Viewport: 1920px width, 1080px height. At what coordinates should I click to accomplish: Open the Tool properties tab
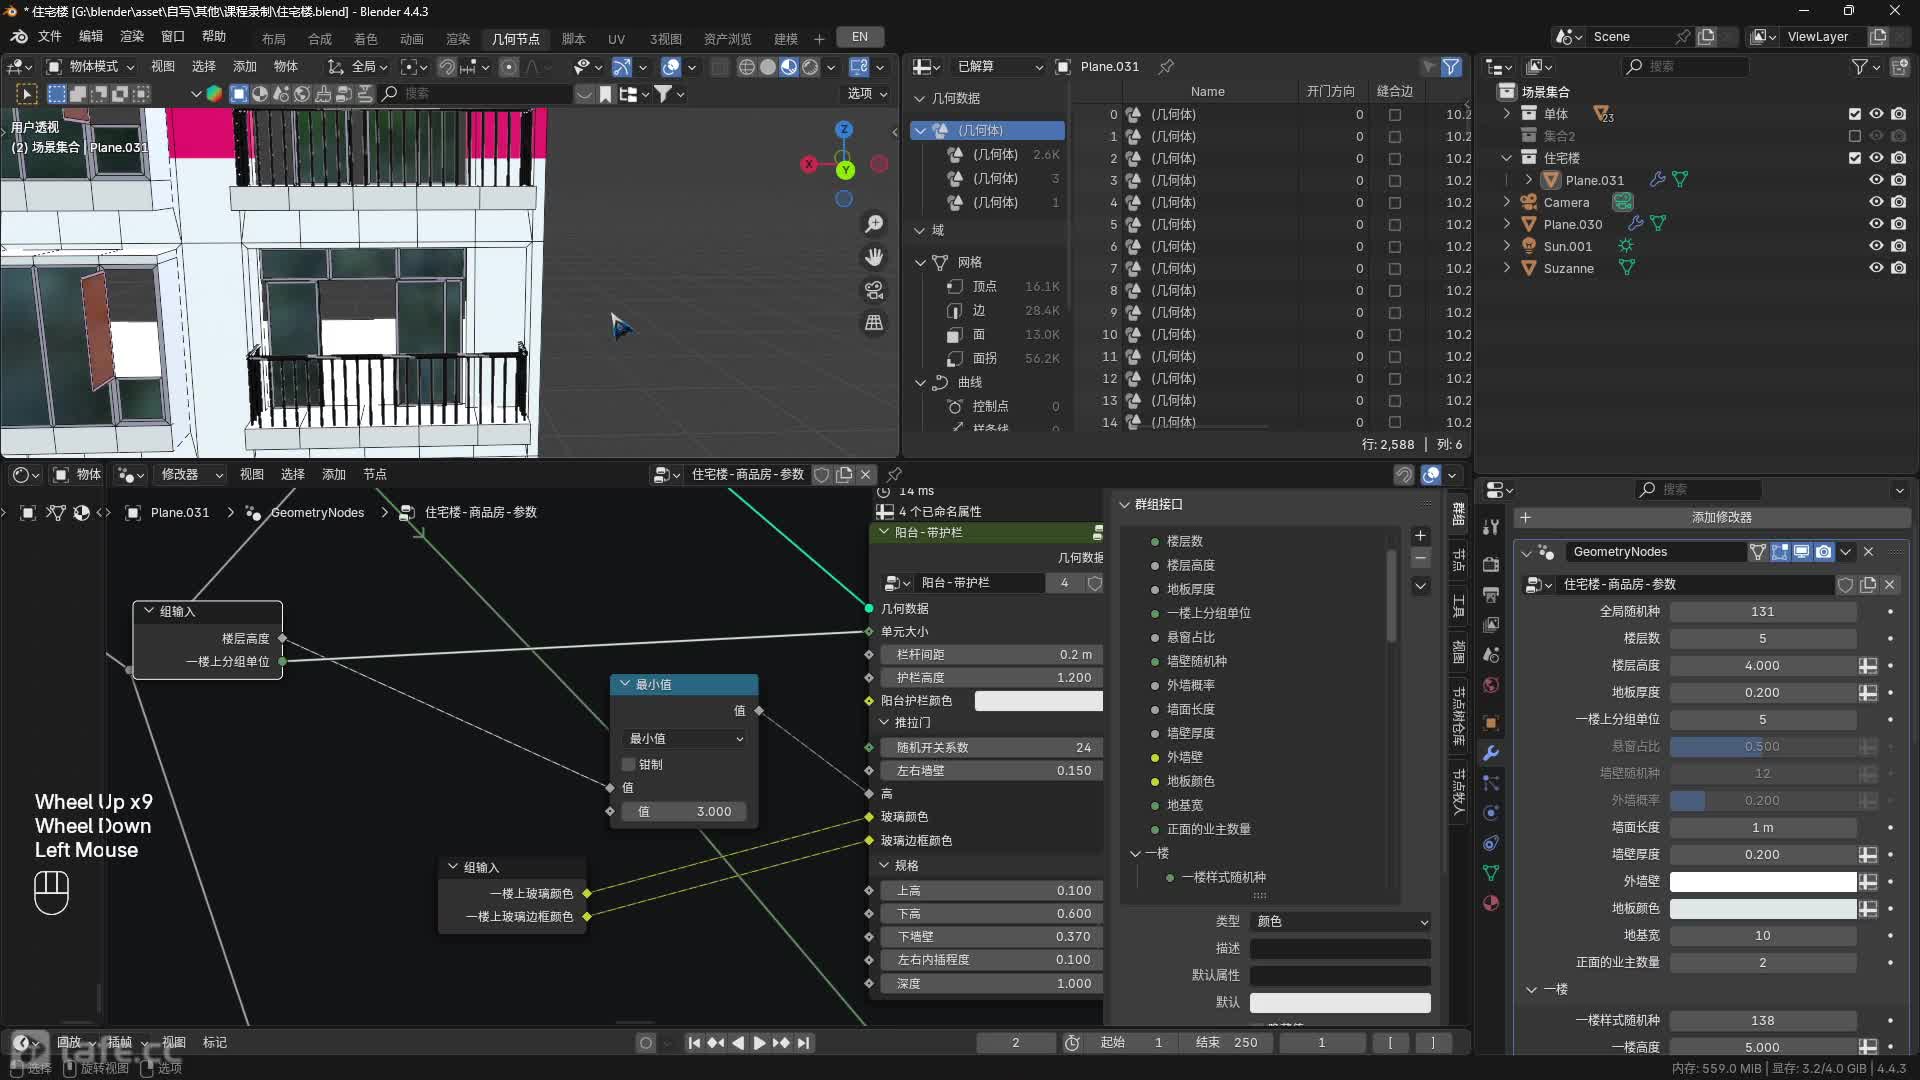point(1491,527)
